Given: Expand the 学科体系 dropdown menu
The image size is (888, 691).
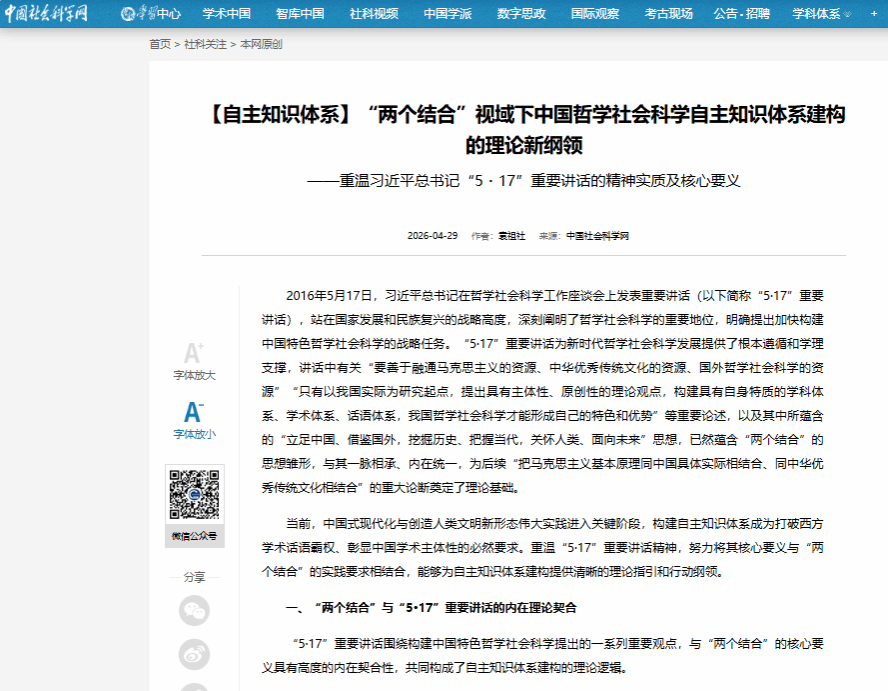Looking at the screenshot, I should (821, 14).
